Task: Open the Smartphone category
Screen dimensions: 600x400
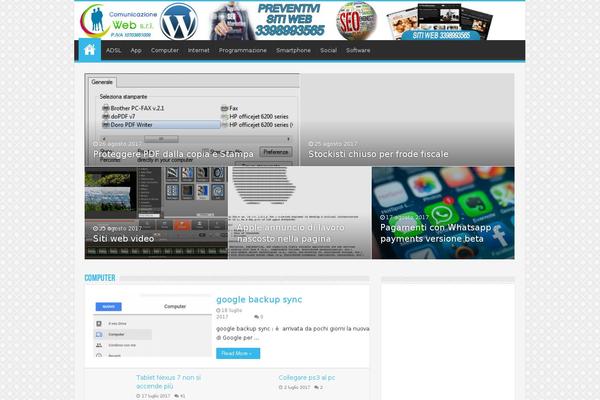Action: (293, 50)
